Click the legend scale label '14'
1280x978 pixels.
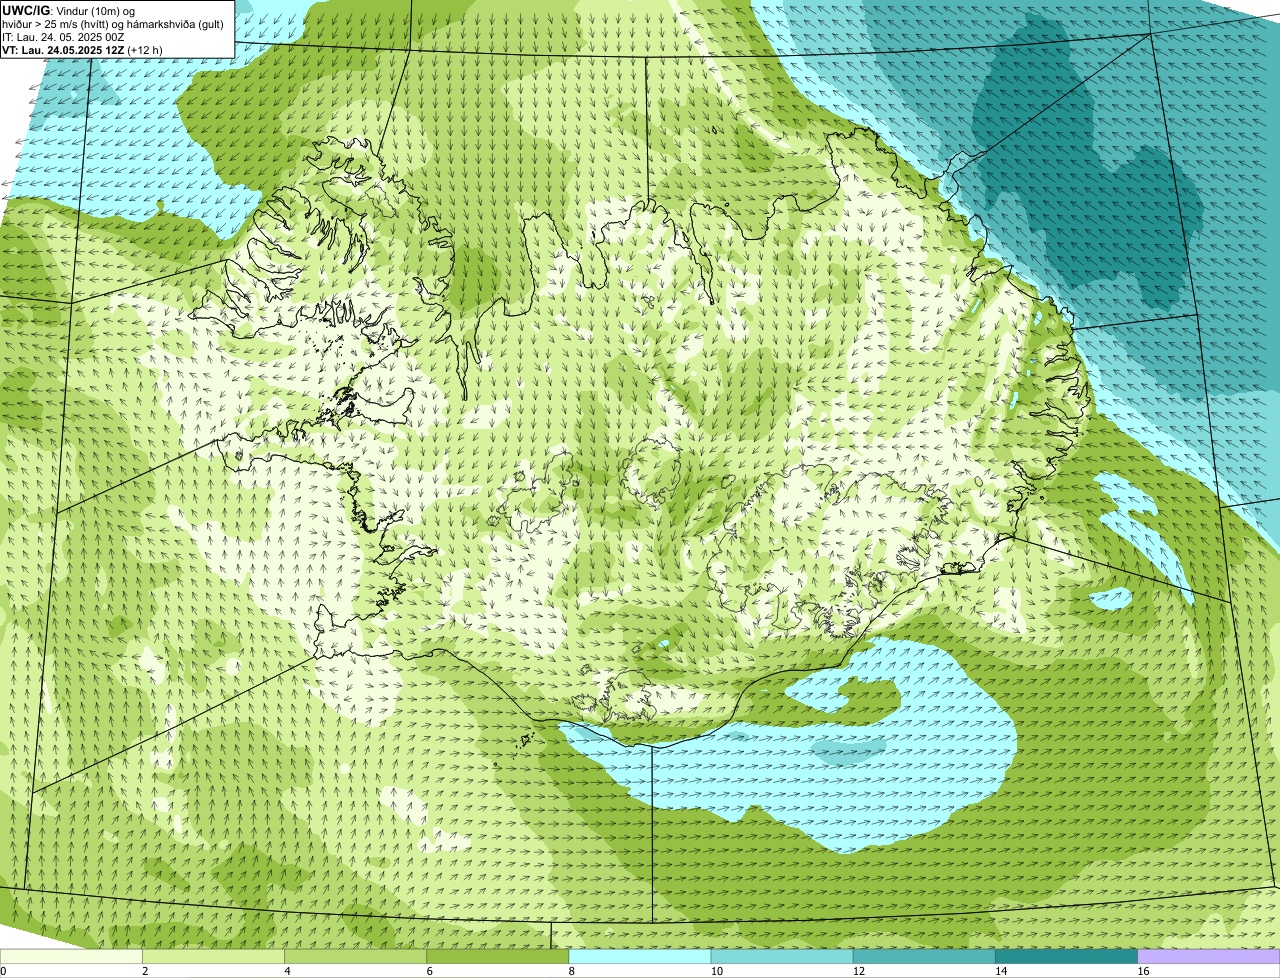pos(1001,971)
